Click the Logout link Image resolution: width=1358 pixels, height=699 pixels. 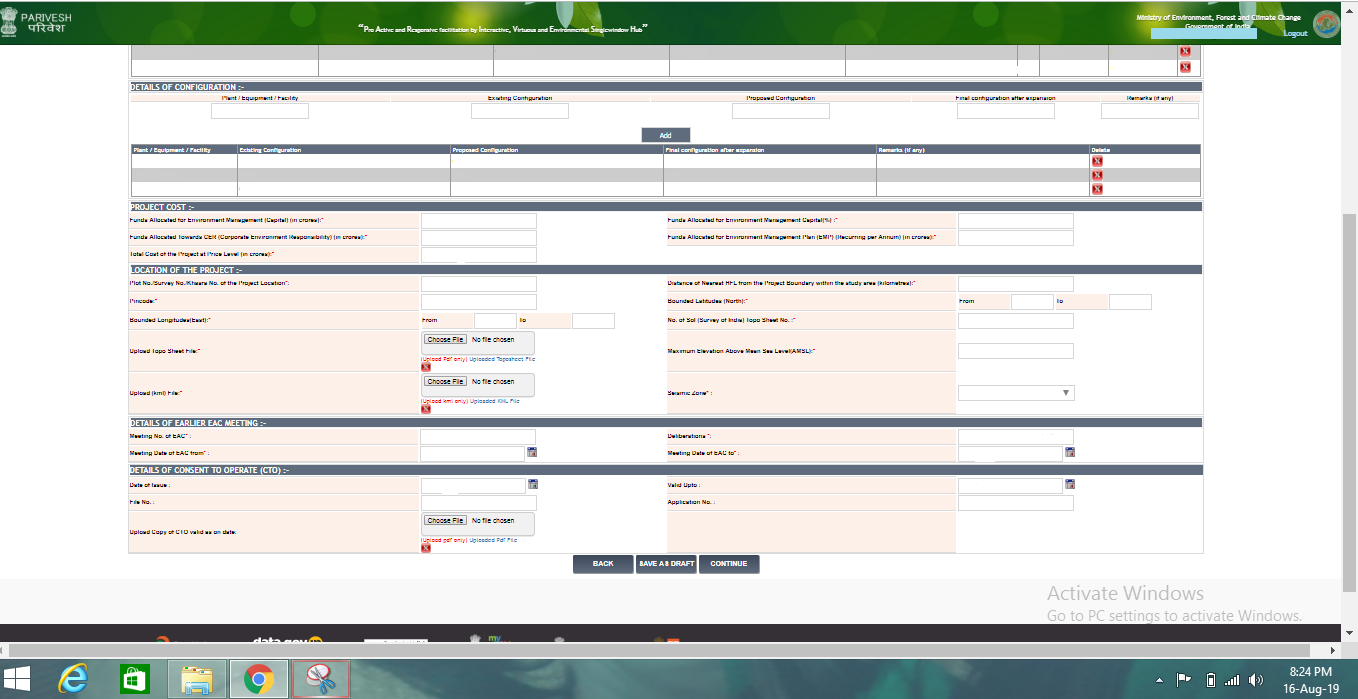(x=1295, y=34)
